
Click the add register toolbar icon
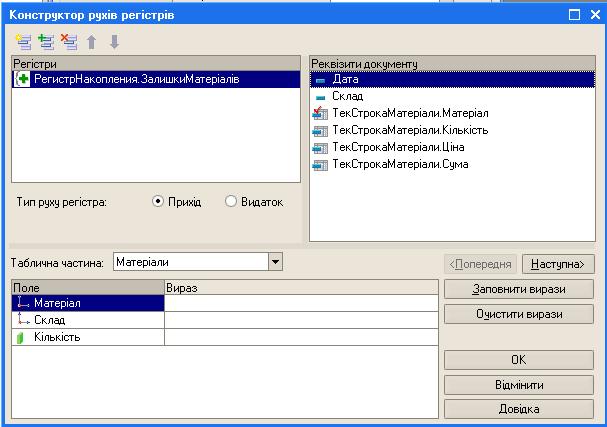pyautogui.click(x=46, y=42)
